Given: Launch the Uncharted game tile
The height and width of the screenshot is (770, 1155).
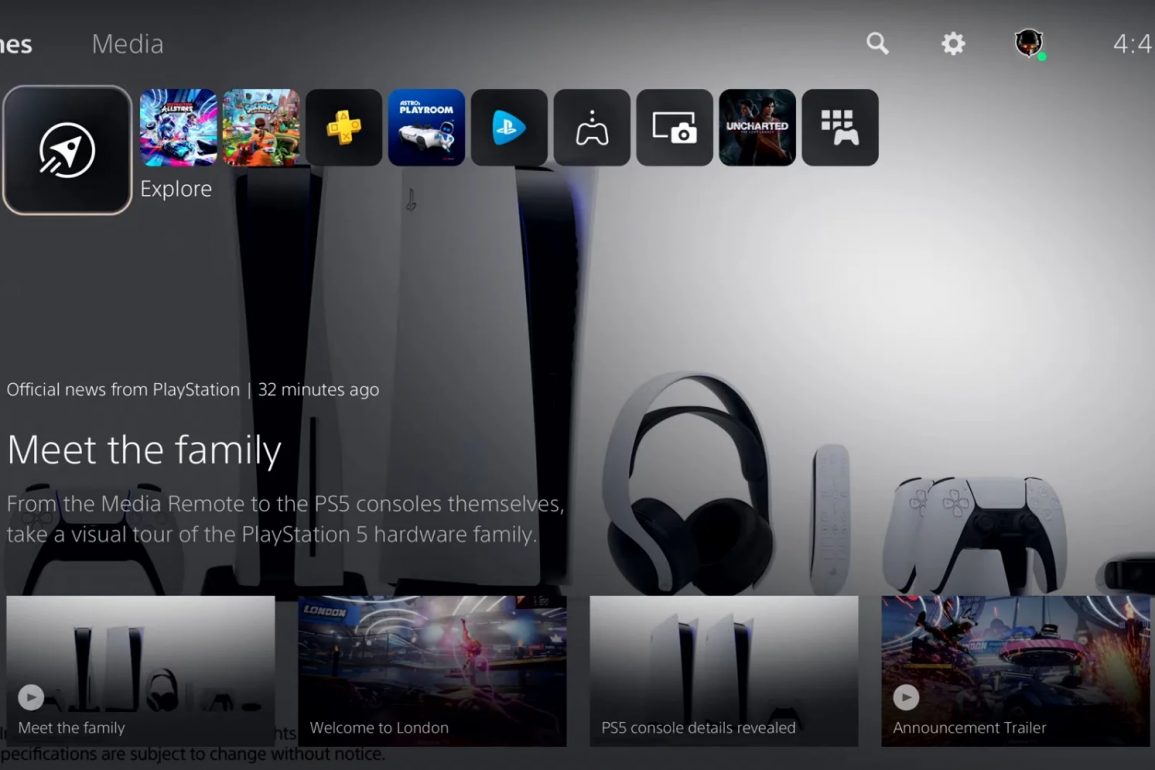Looking at the screenshot, I should click(x=757, y=127).
